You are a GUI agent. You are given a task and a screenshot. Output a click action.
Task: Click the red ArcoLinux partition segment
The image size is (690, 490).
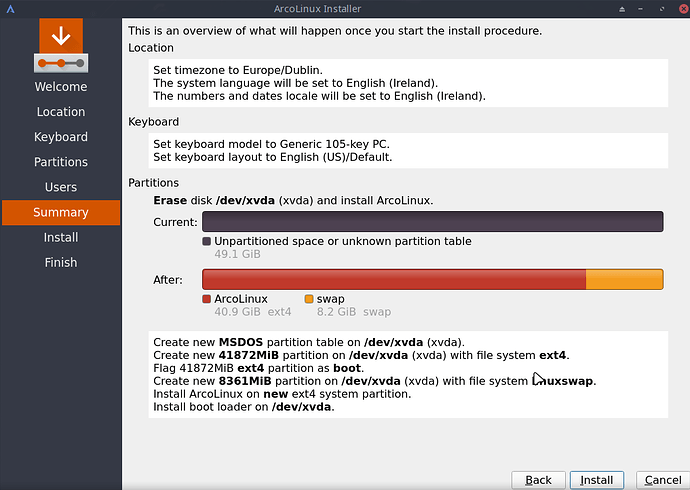(x=394, y=279)
